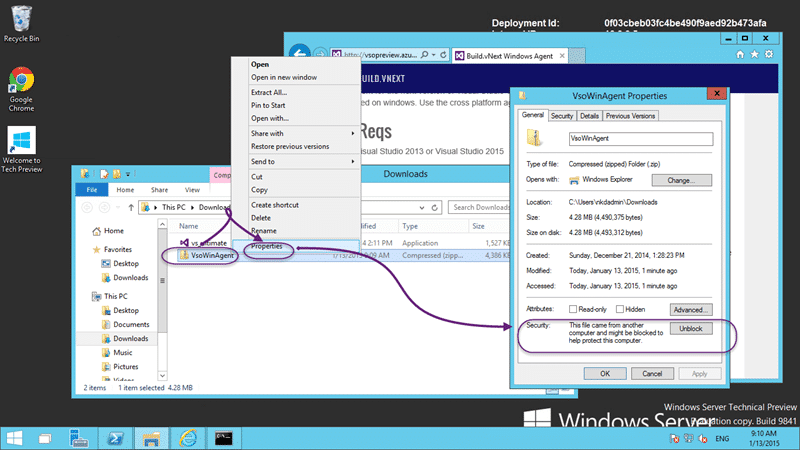
Task: Select Create shortcut in the context menu
Action: pyautogui.click(x=274, y=205)
